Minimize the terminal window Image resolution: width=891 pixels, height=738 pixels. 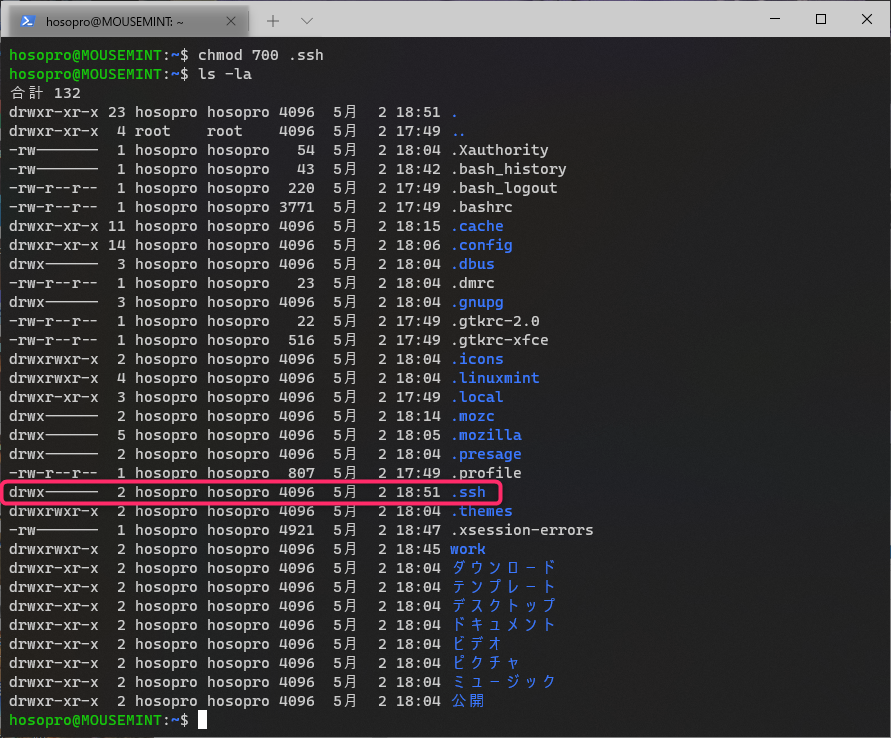775,19
